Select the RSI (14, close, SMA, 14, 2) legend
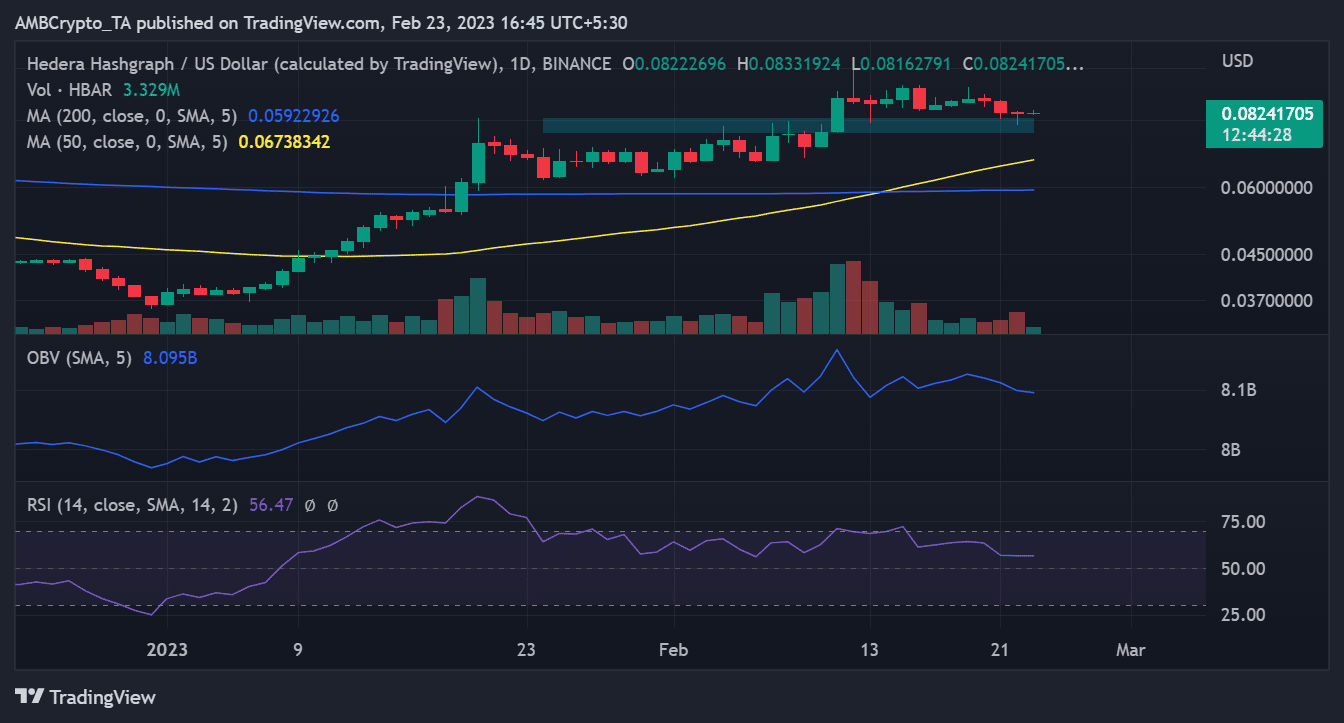The width and height of the screenshot is (1344, 723). tap(132, 505)
